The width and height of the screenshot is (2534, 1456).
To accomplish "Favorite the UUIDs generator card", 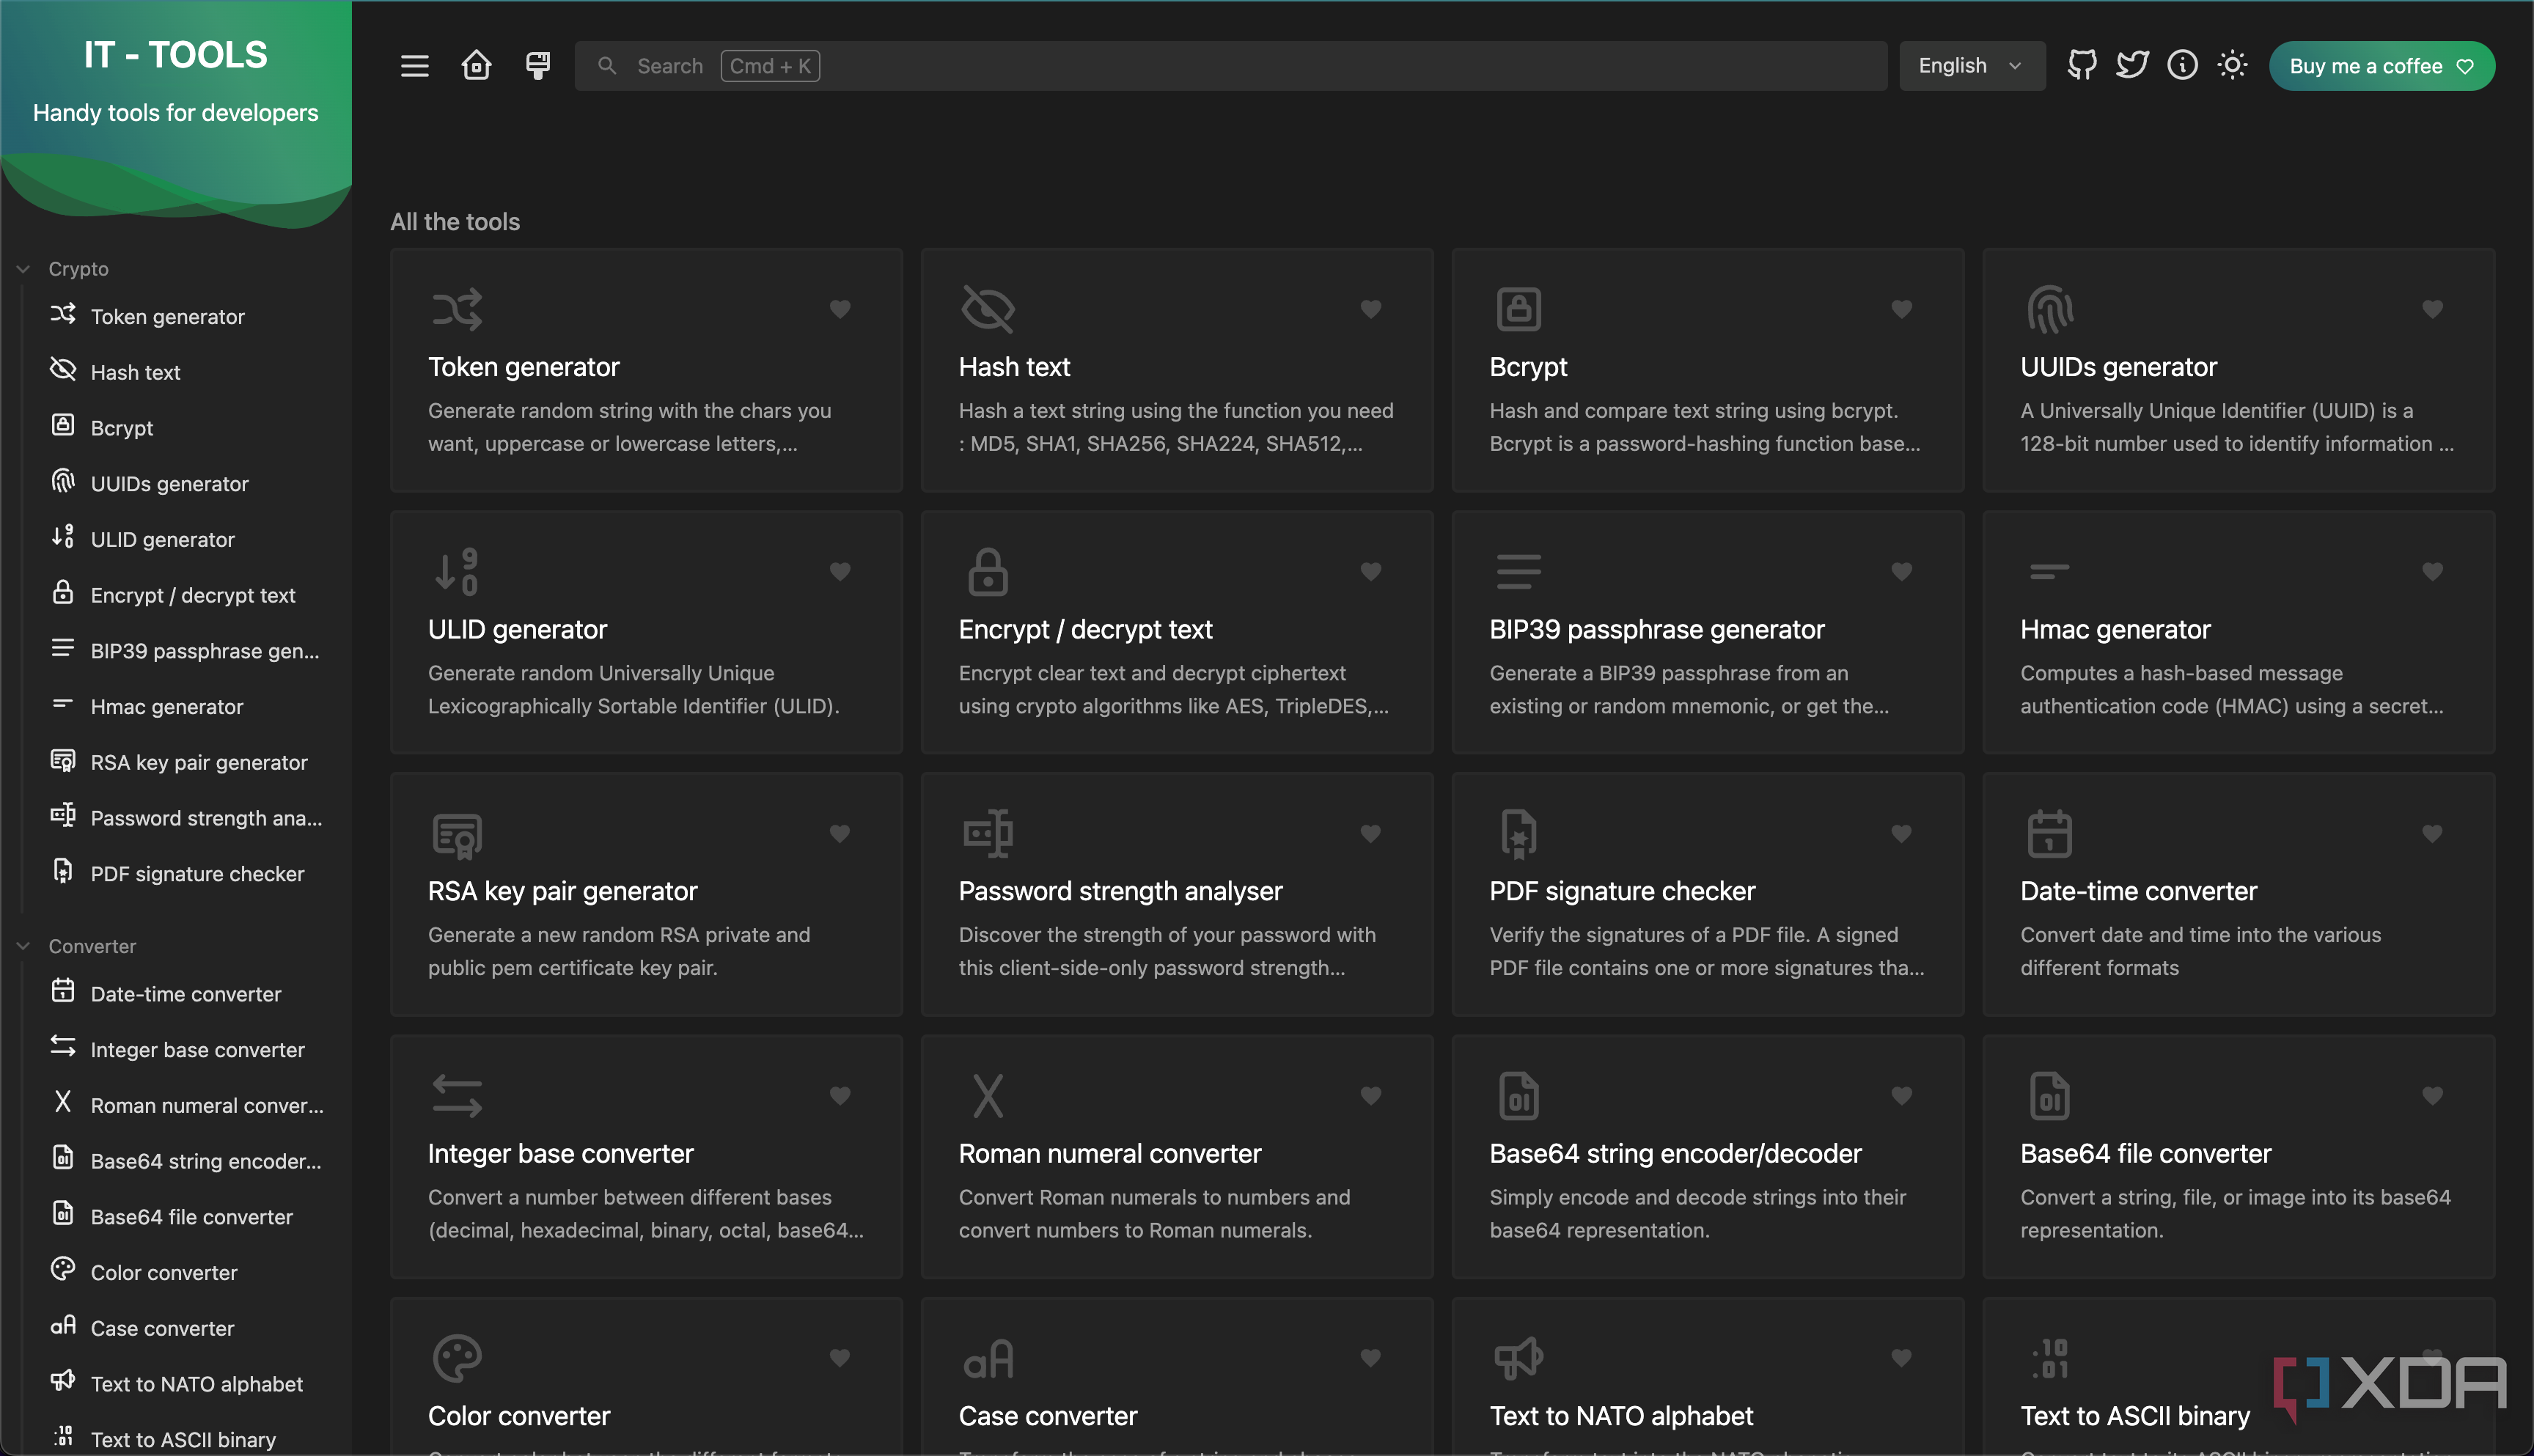I will coord(2433,309).
